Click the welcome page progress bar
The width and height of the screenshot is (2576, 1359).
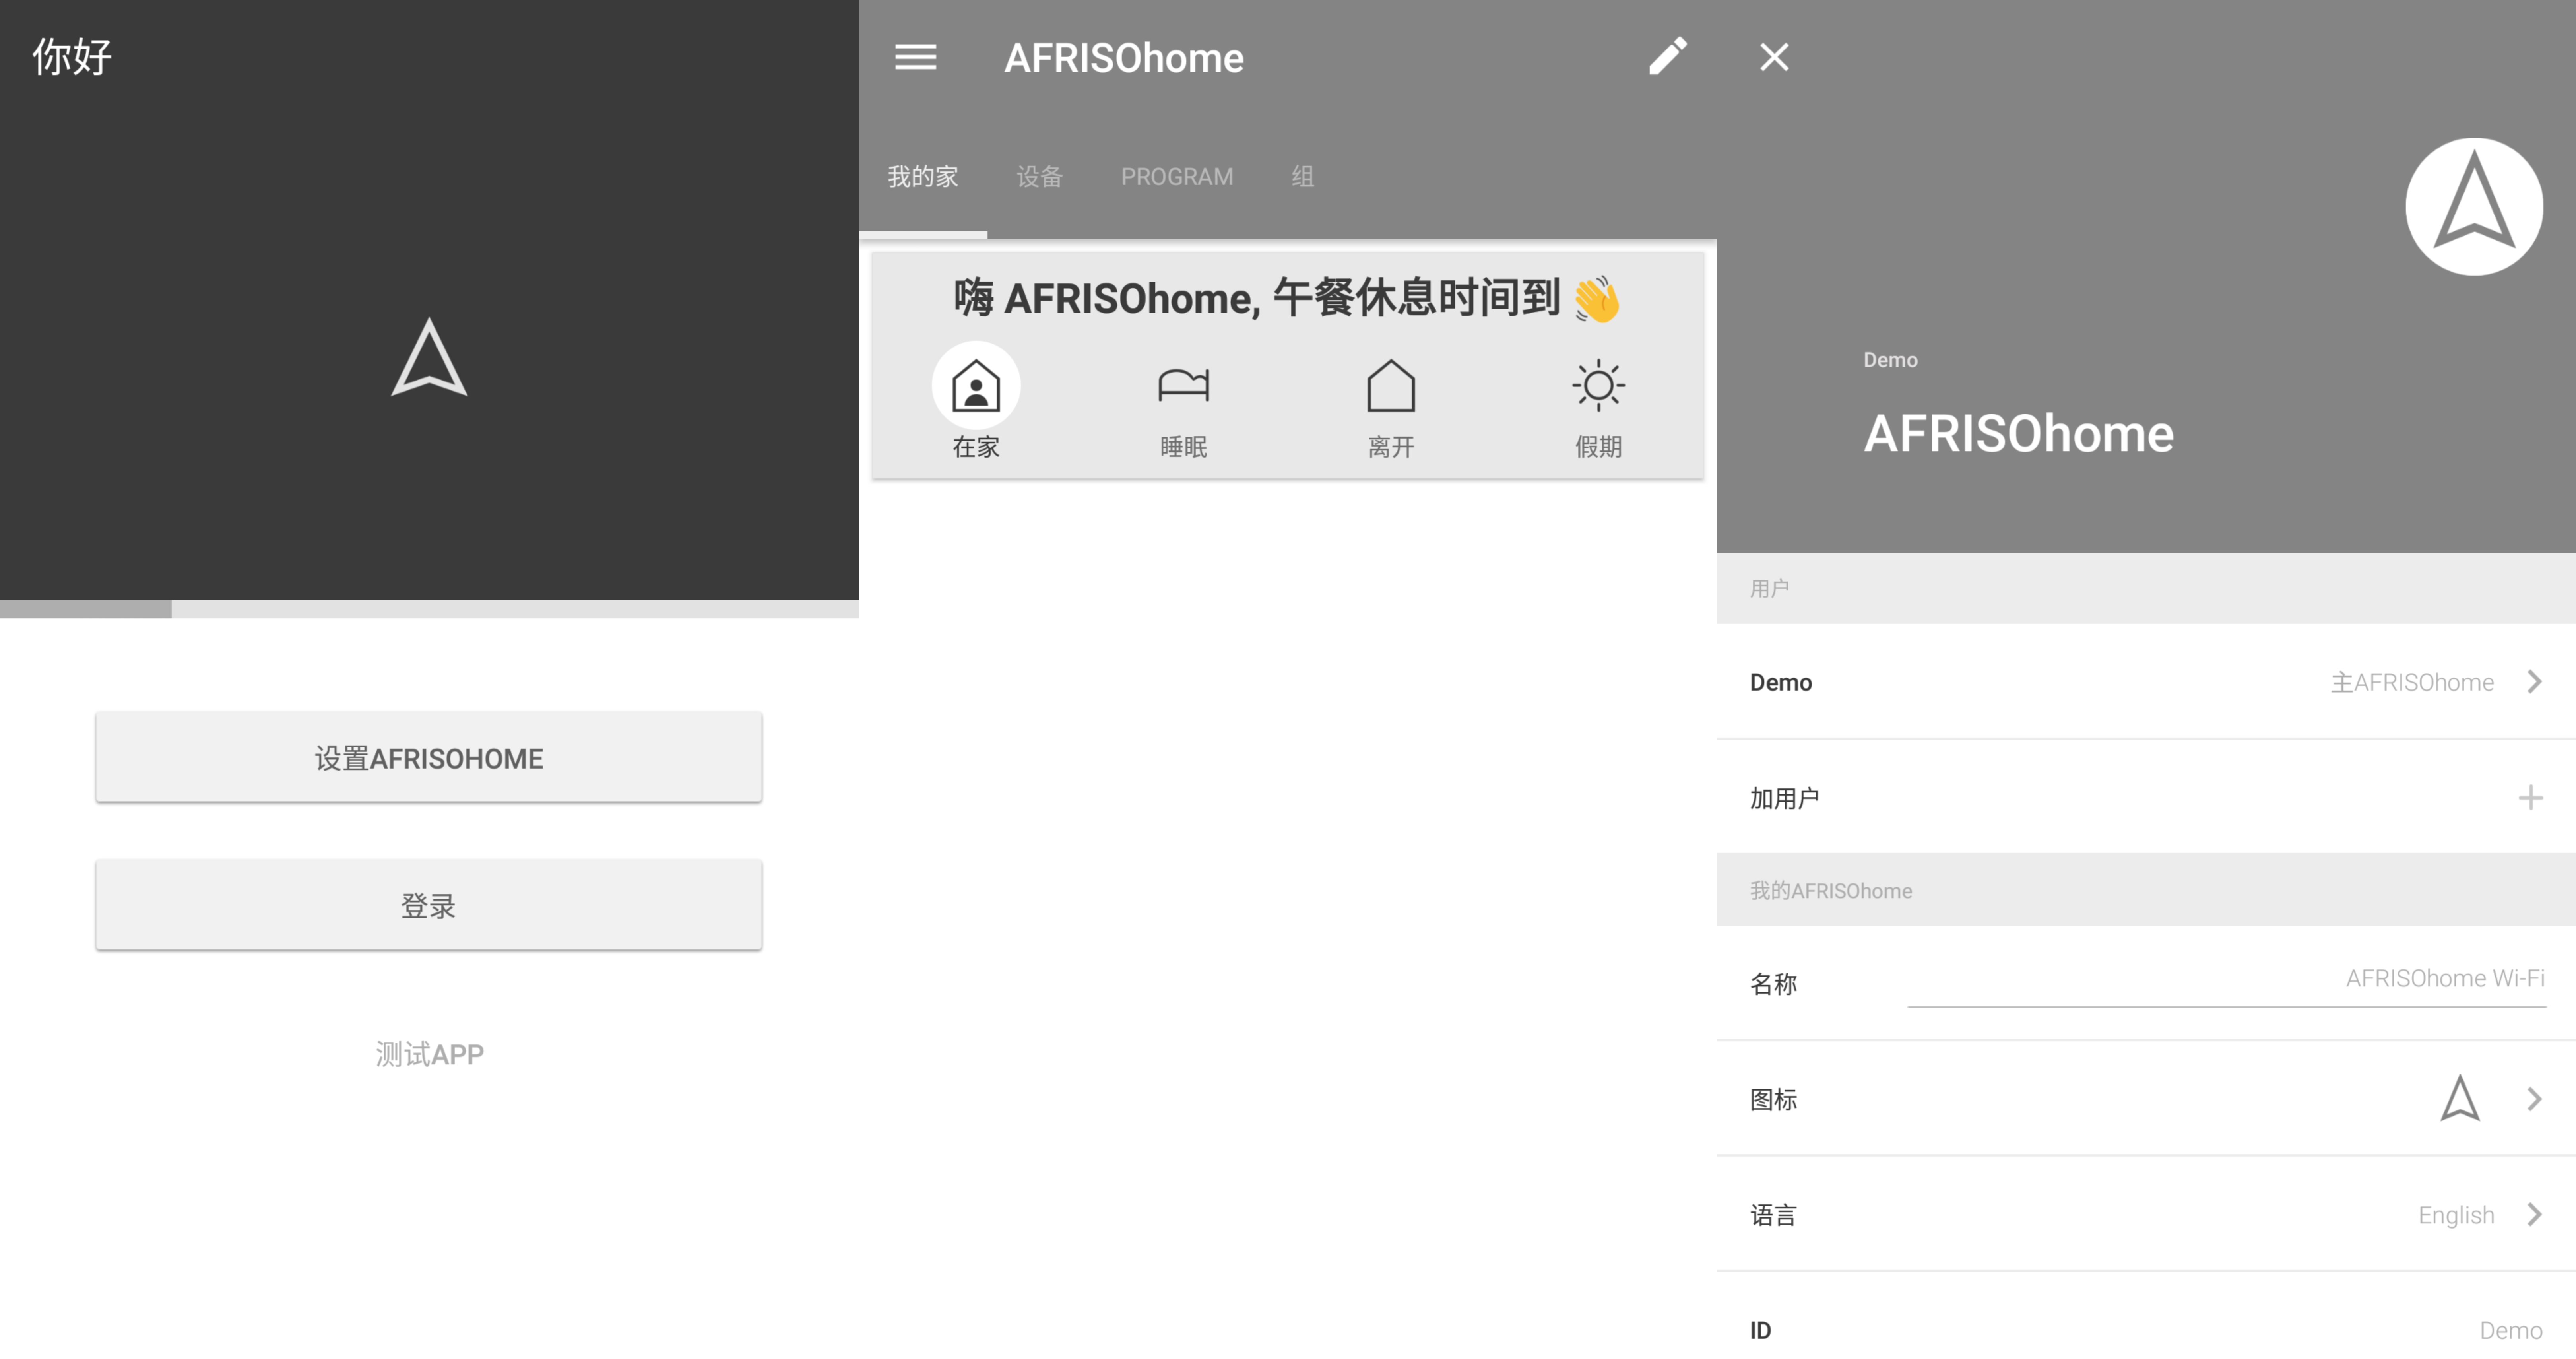(429, 609)
